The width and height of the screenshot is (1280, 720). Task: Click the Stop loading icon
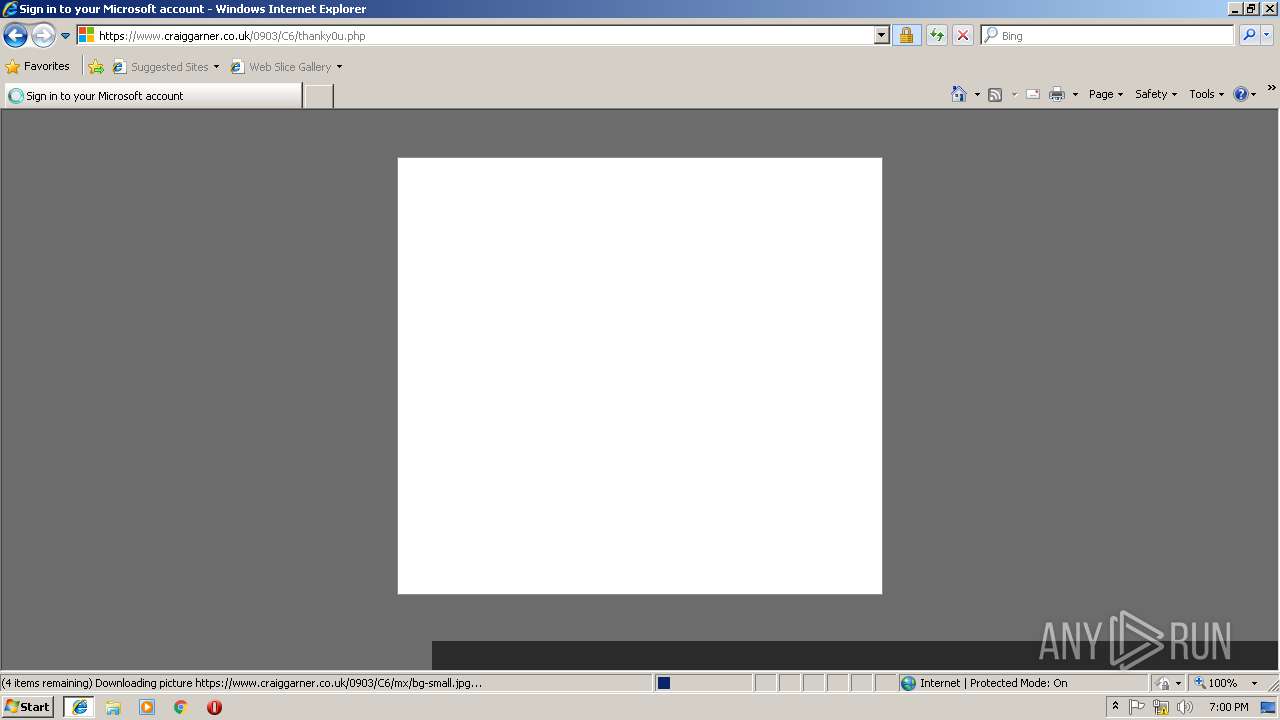click(962, 35)
